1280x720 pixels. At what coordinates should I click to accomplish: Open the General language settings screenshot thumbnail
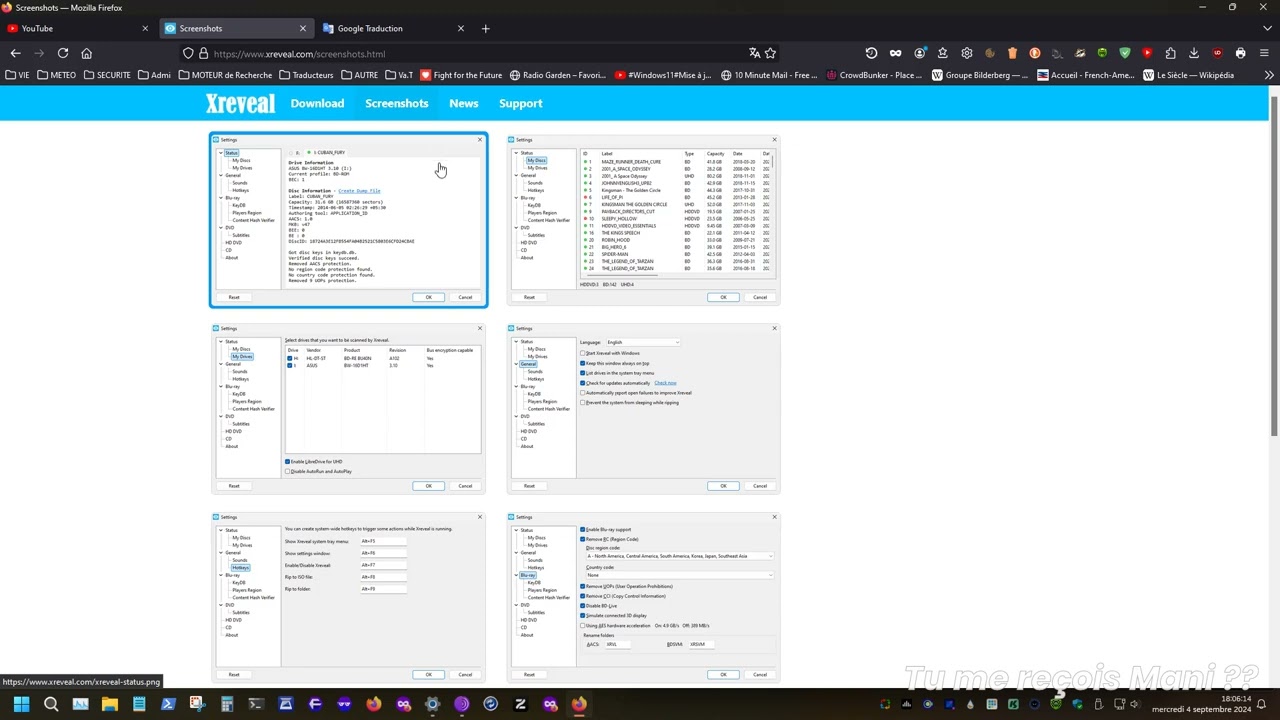tap(644, 408)
